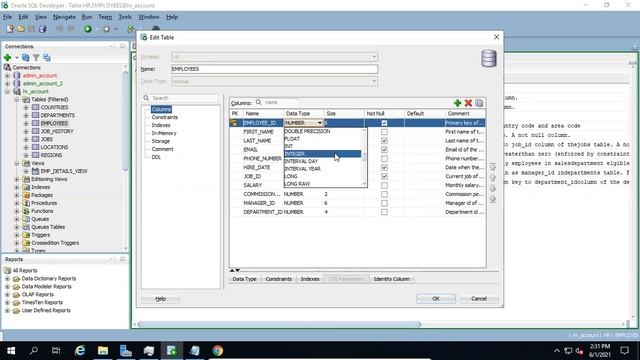Click the refresh connections icon

26,58
